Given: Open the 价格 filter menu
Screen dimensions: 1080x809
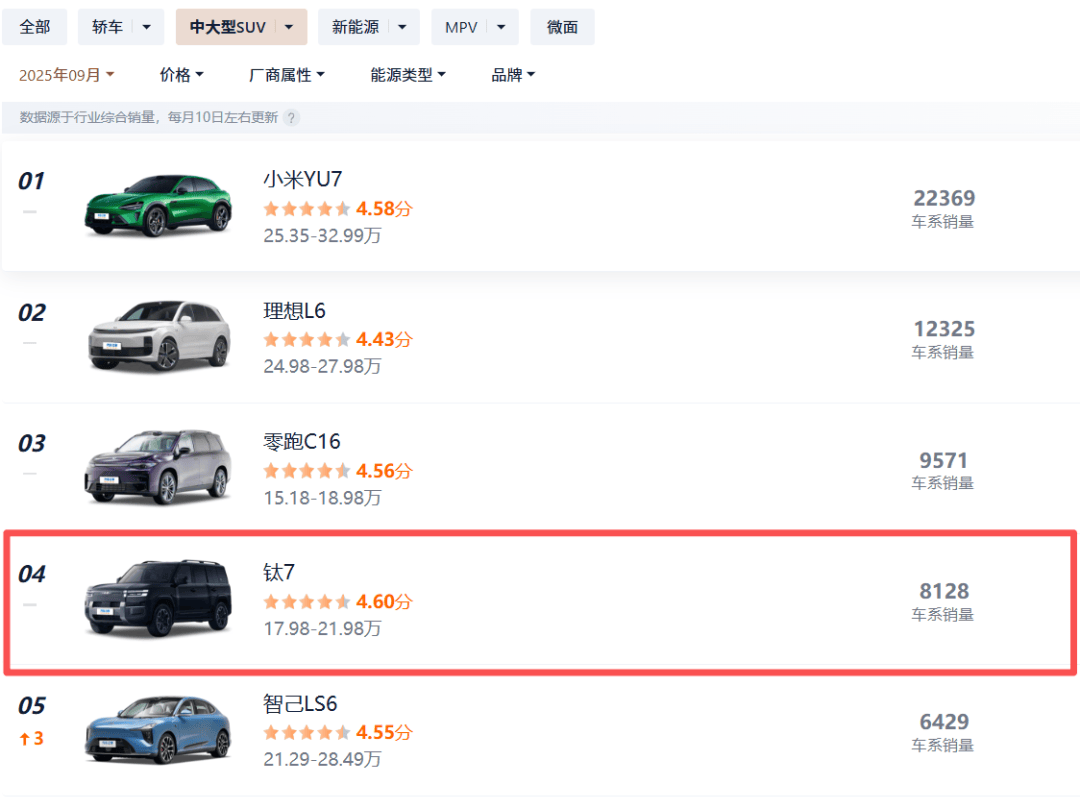Looking at the screenshot, I should [181, 75].
